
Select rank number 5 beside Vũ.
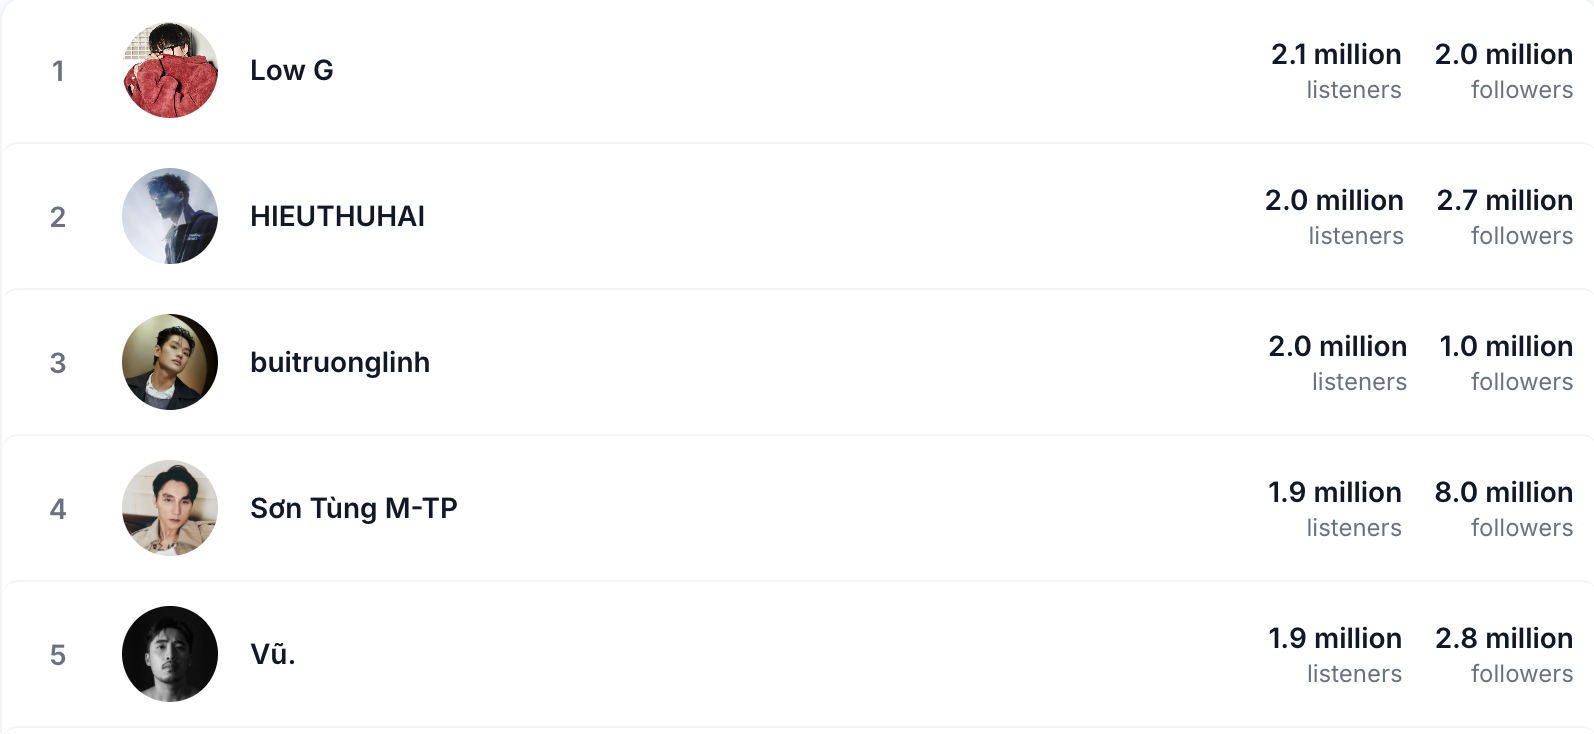(58, 655)
